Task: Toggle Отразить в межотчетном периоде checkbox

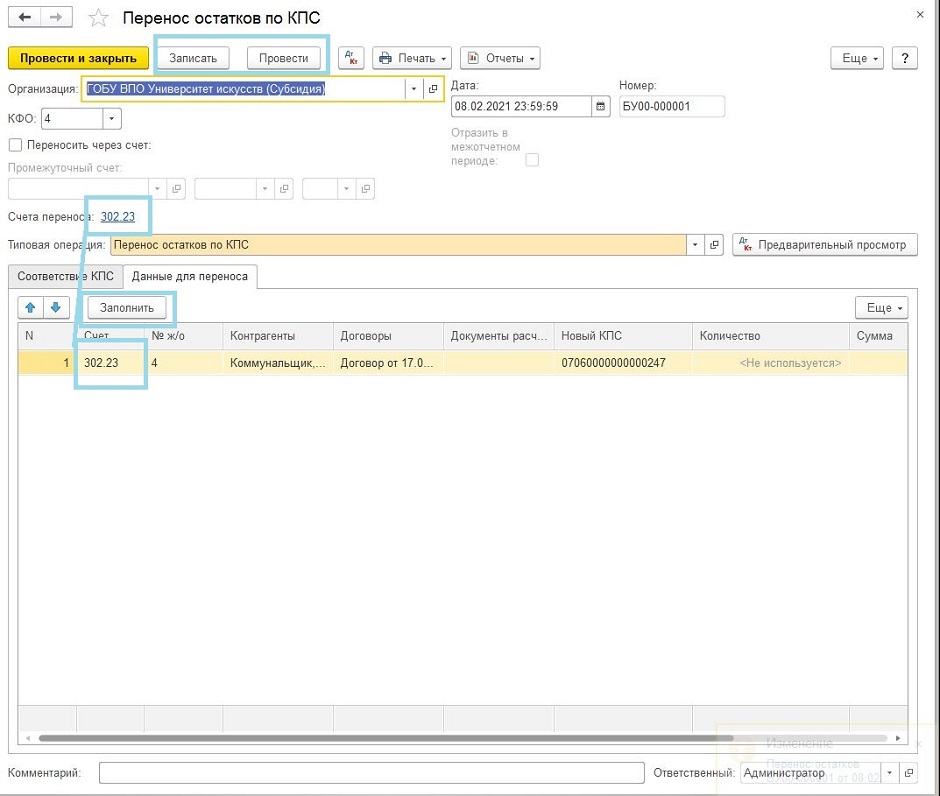Action: point(532,160)
